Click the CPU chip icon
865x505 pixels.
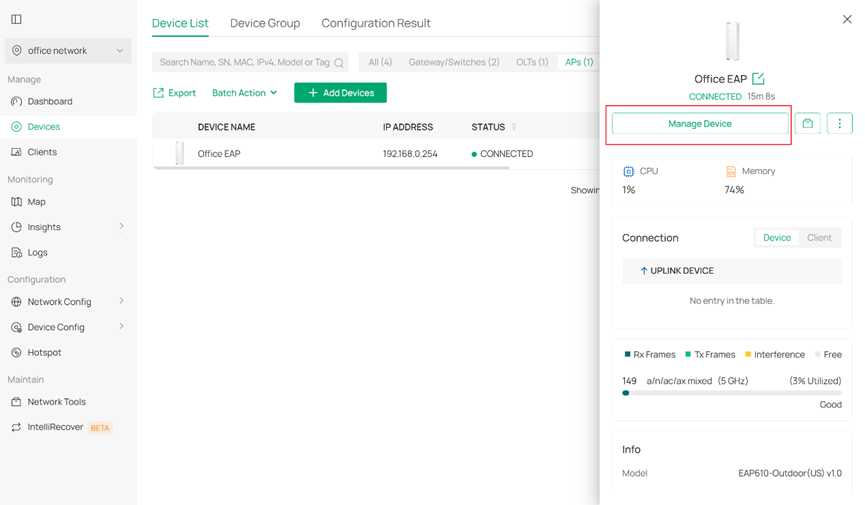click(x=628, y=172)
